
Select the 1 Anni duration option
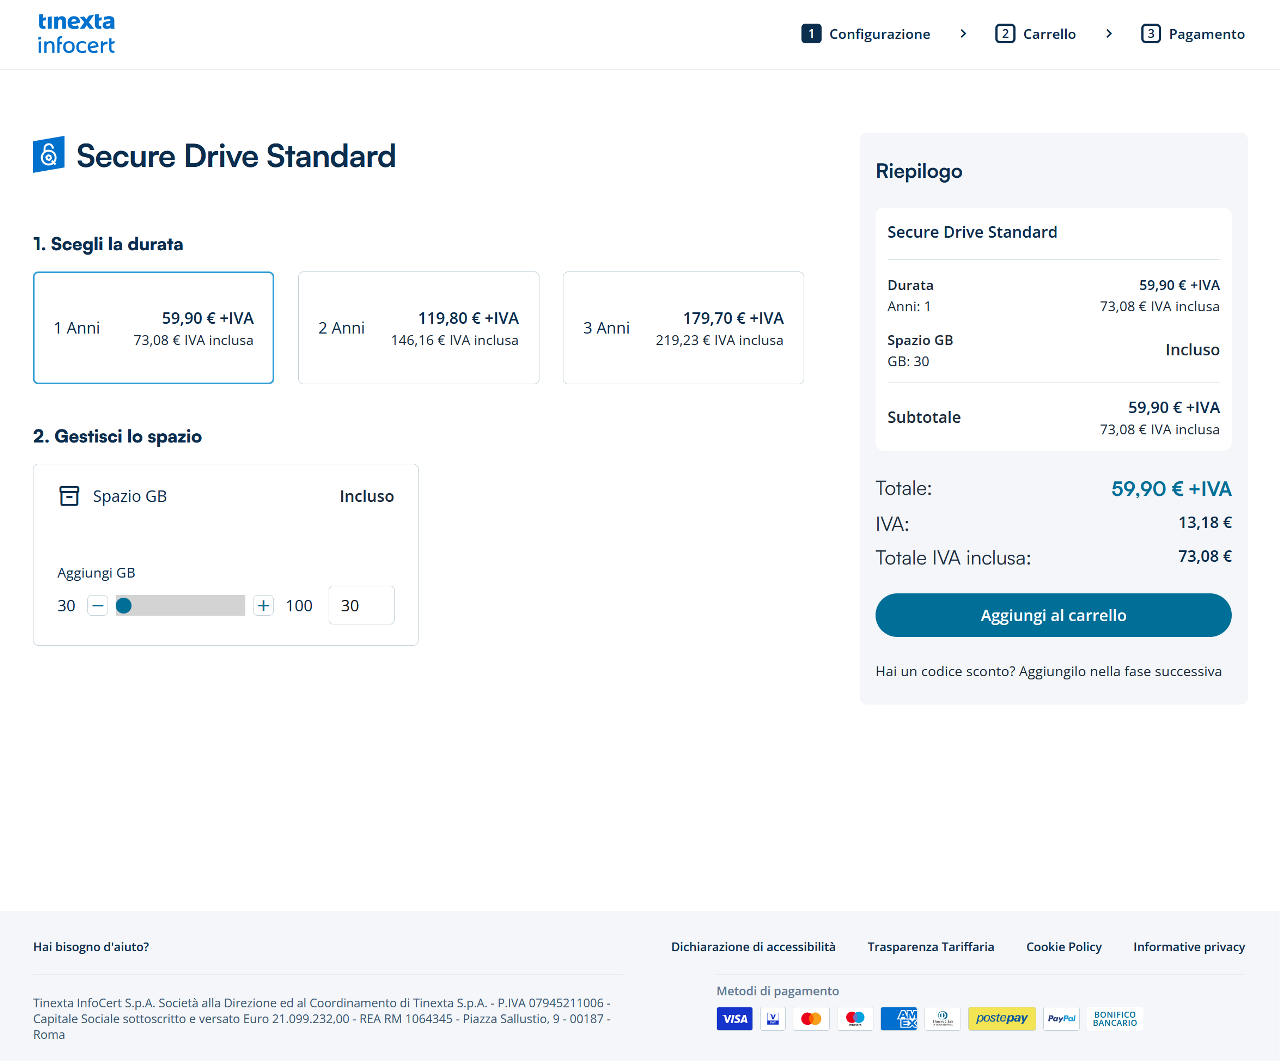tap(153, 328)
